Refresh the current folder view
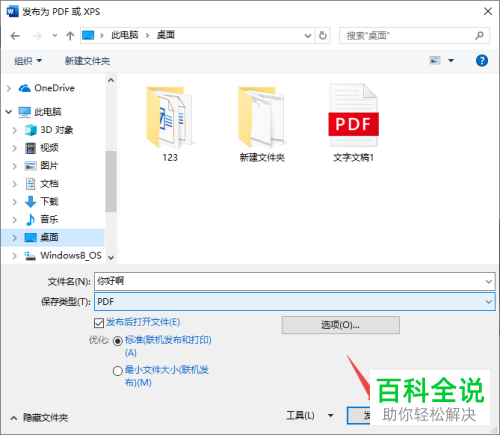Screen dimensions: 500x435 (323, 35)
